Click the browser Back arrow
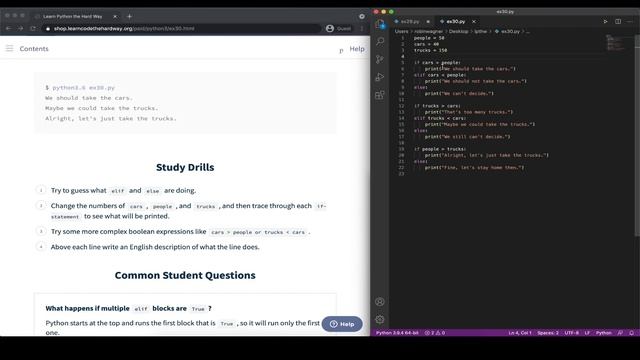 (9, 28)
